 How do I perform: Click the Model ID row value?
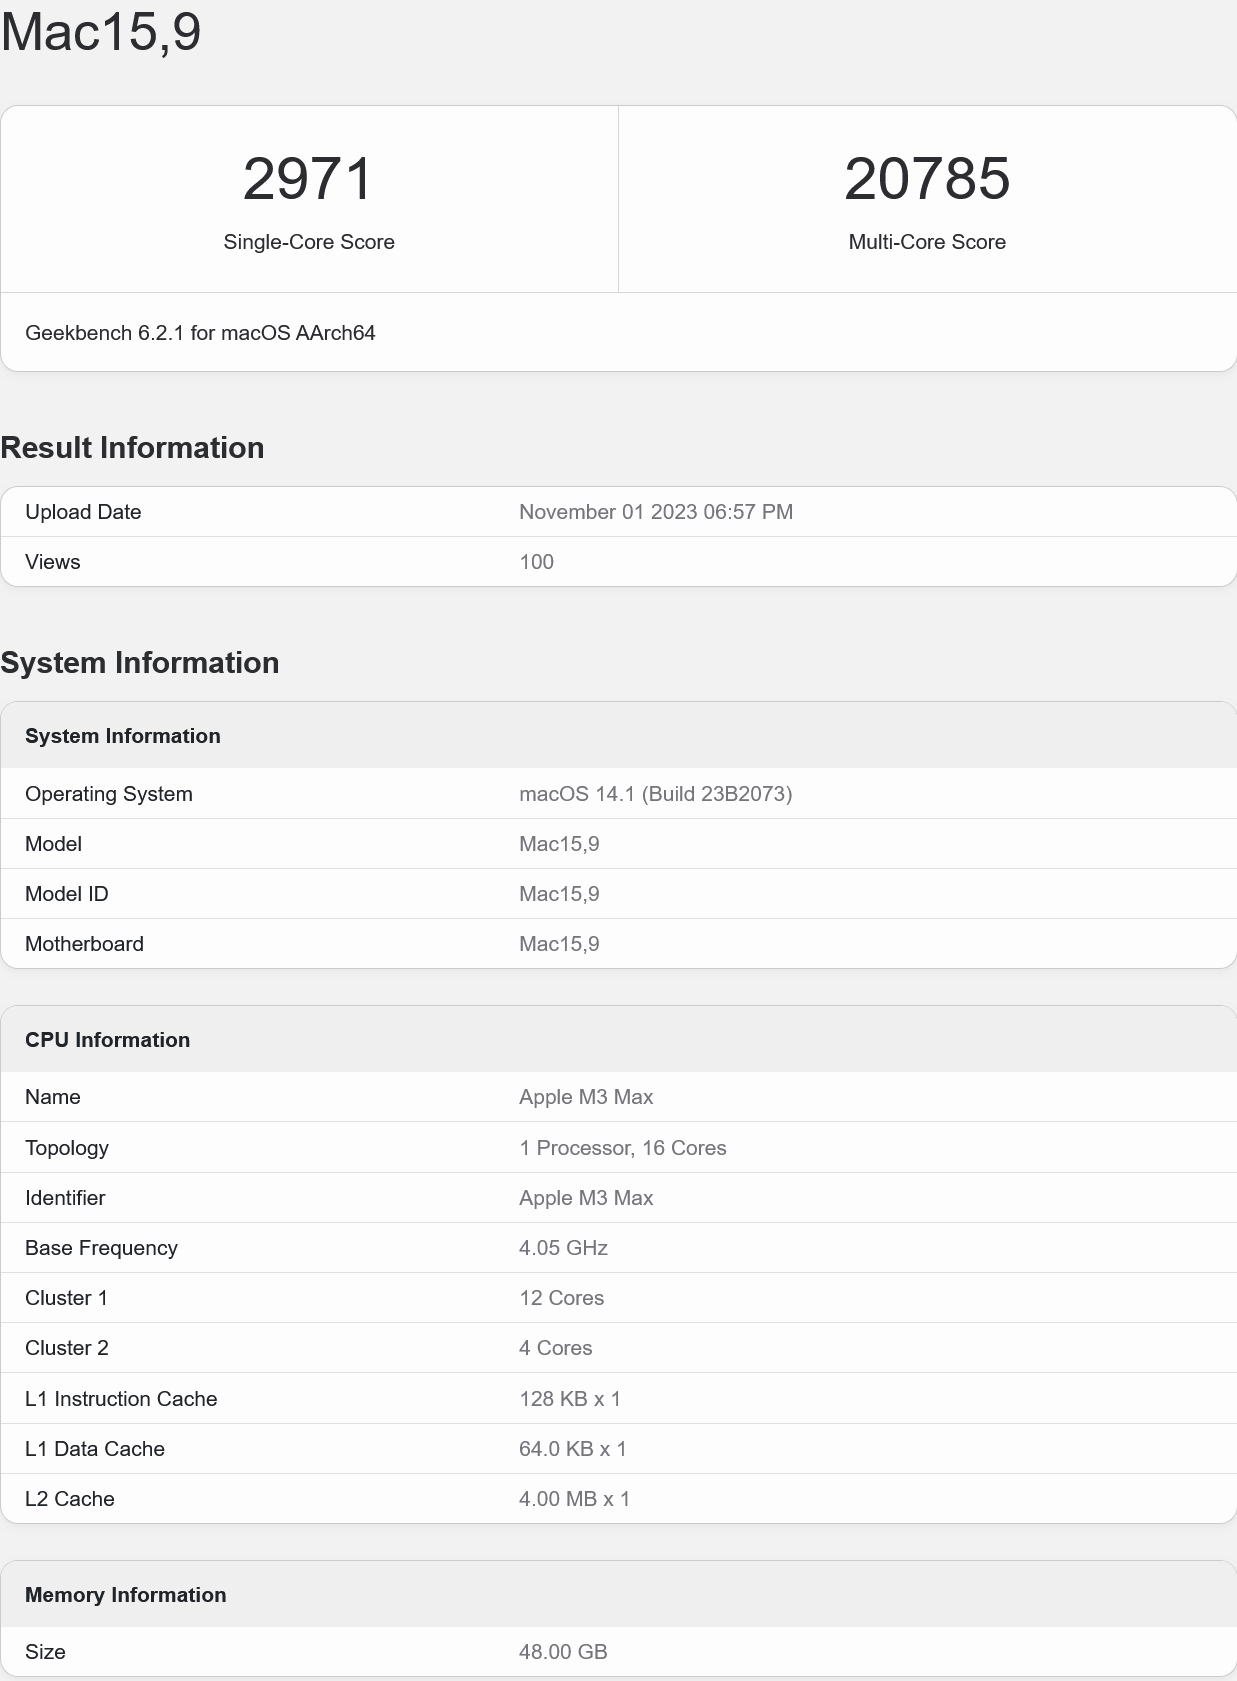click(559, 894)
